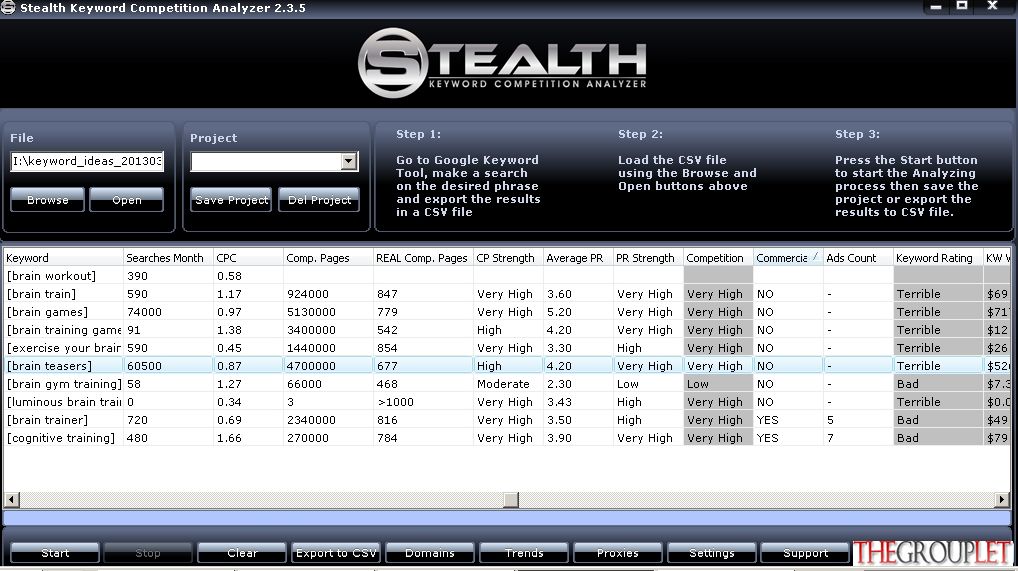Image resolution: width=1018 pixels, height=571 pixels.
Task: Select the [brain games] keyword
Action: [47, 312]
